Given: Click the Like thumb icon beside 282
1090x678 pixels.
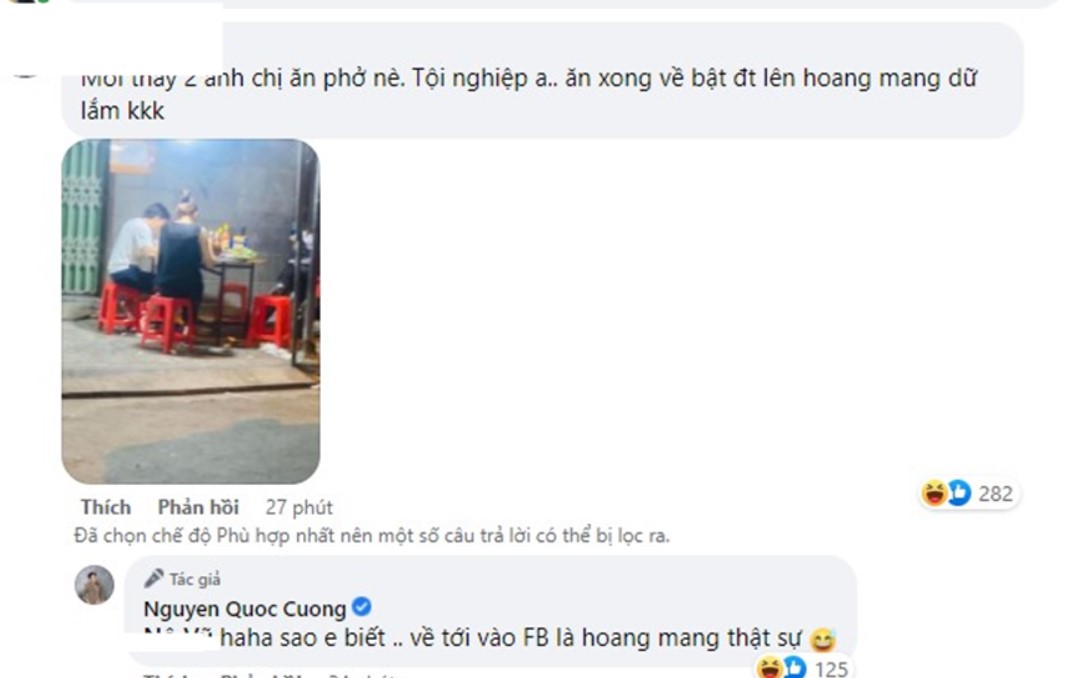Looking at the screenshot, I should 959,493.
